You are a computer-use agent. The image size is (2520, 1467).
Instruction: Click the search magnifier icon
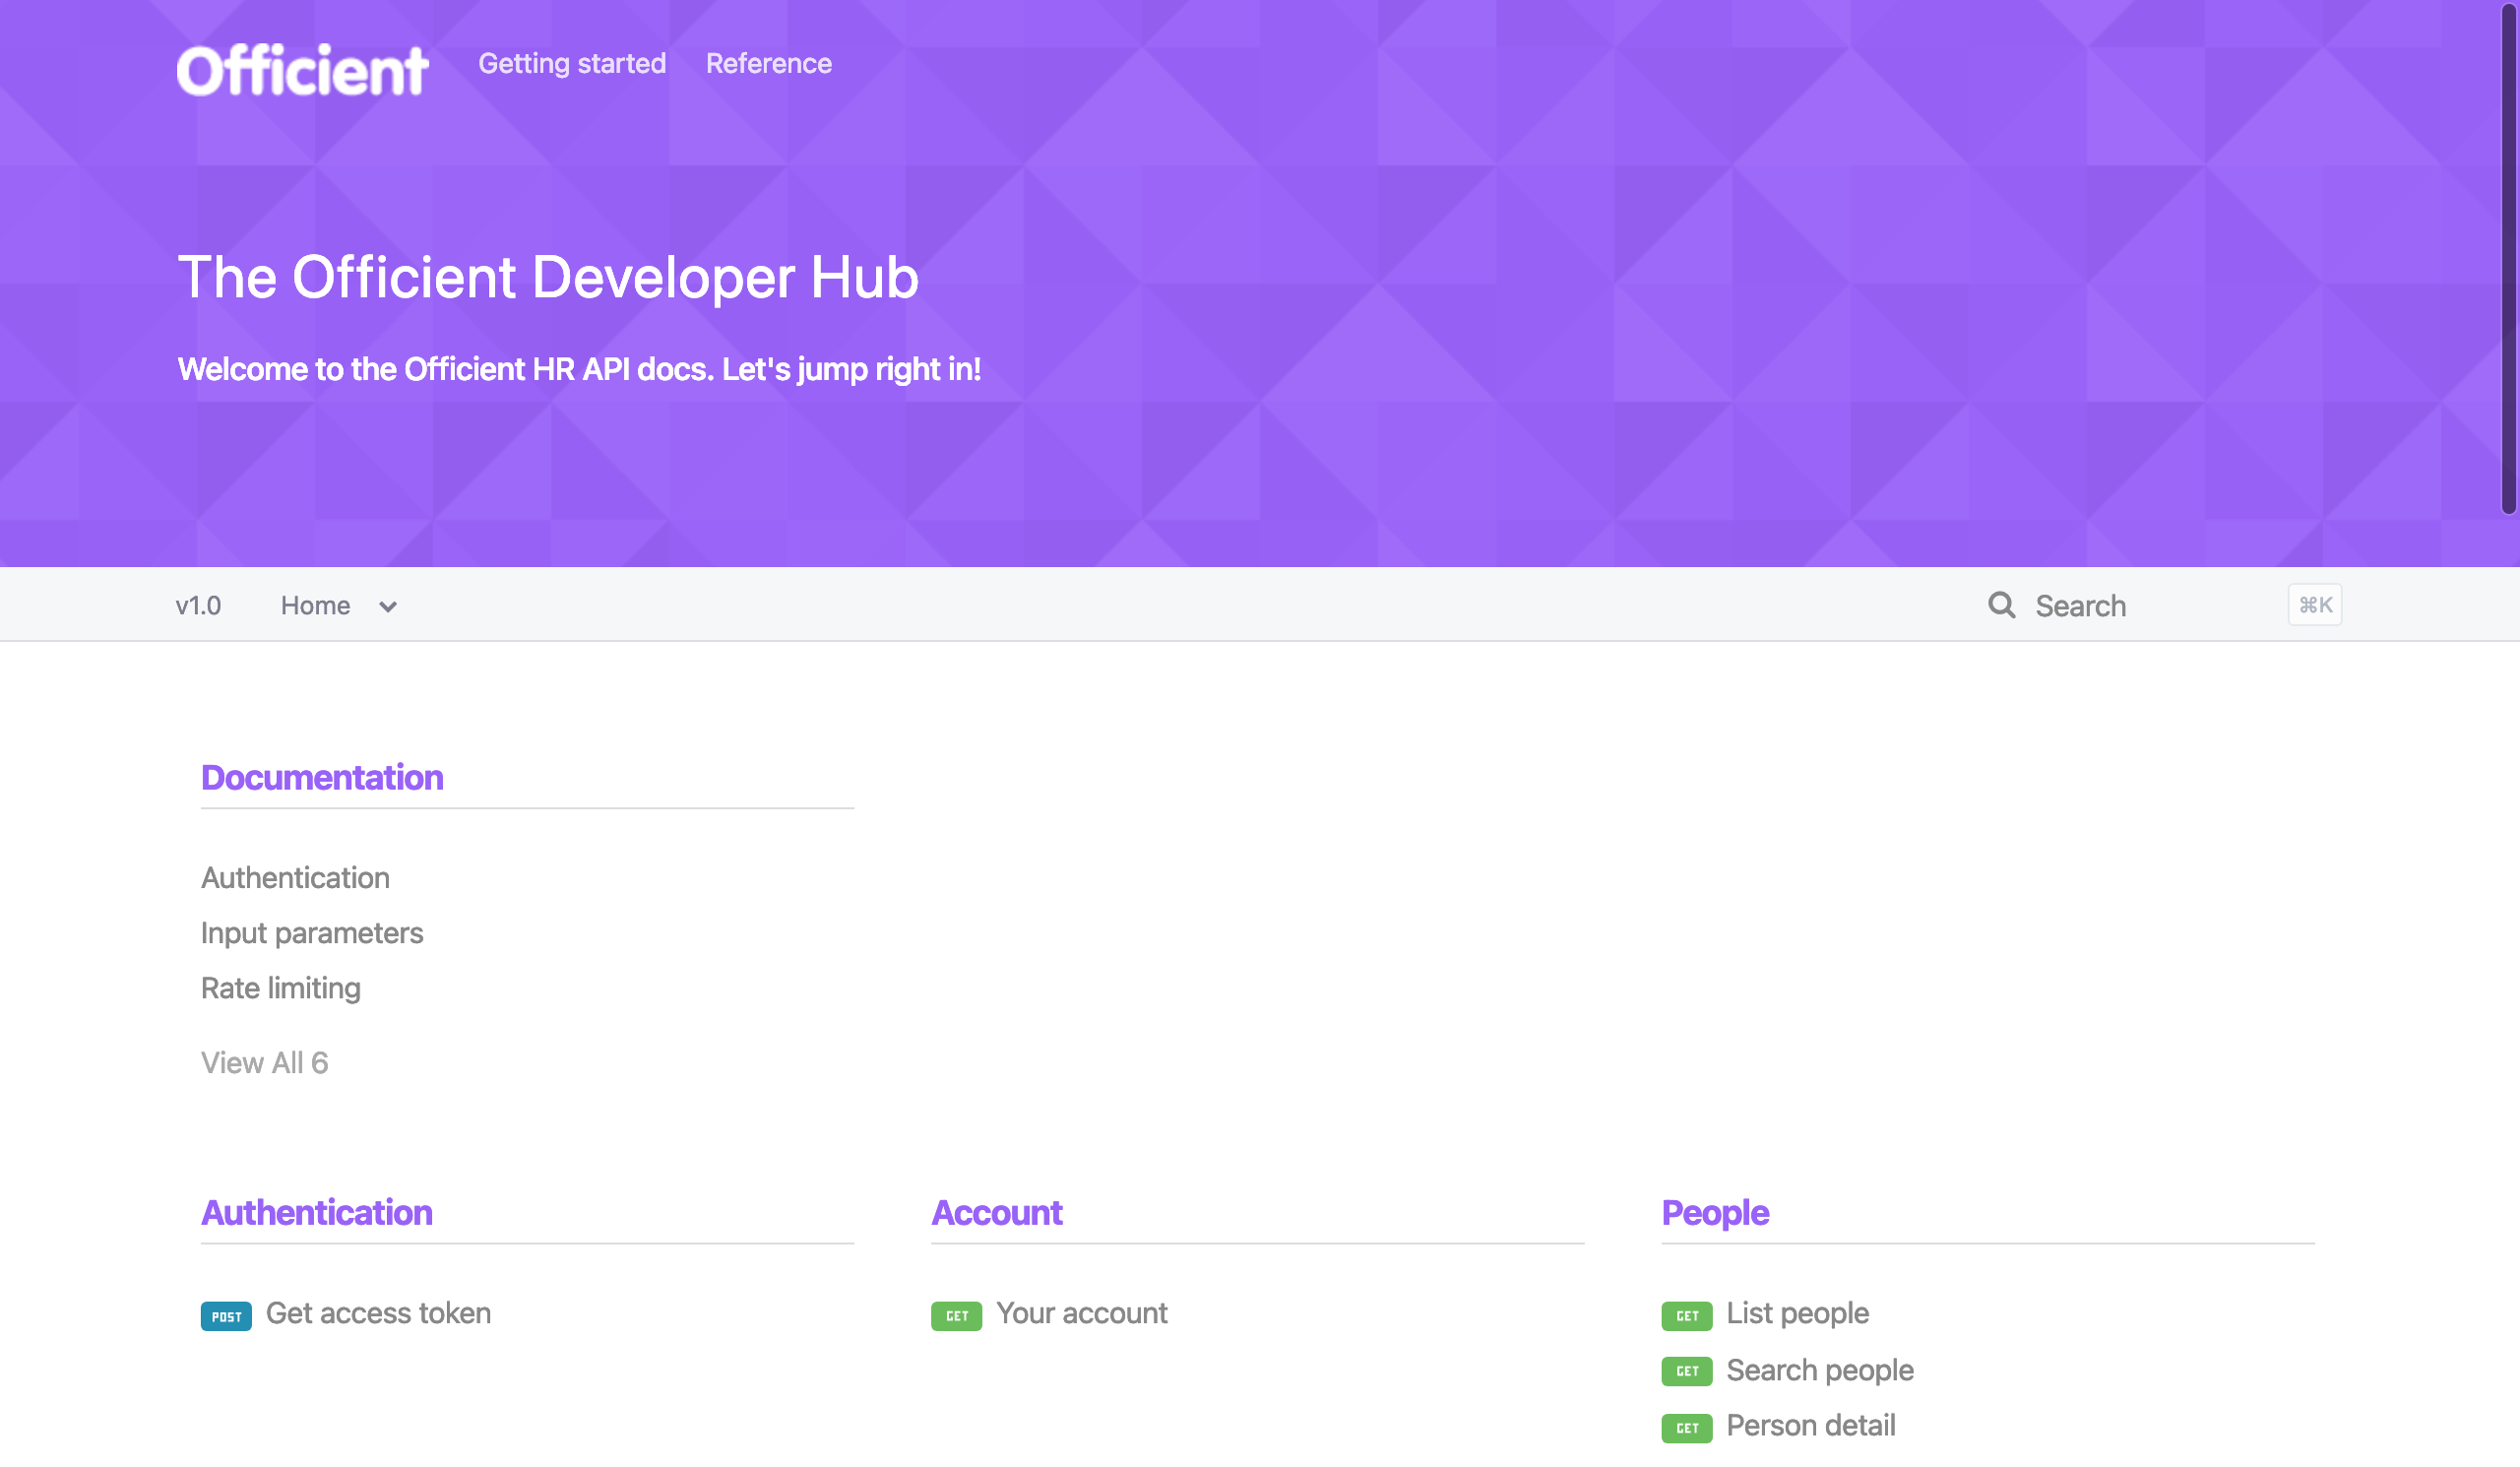pyautogui.click(x=2001, y=605)
